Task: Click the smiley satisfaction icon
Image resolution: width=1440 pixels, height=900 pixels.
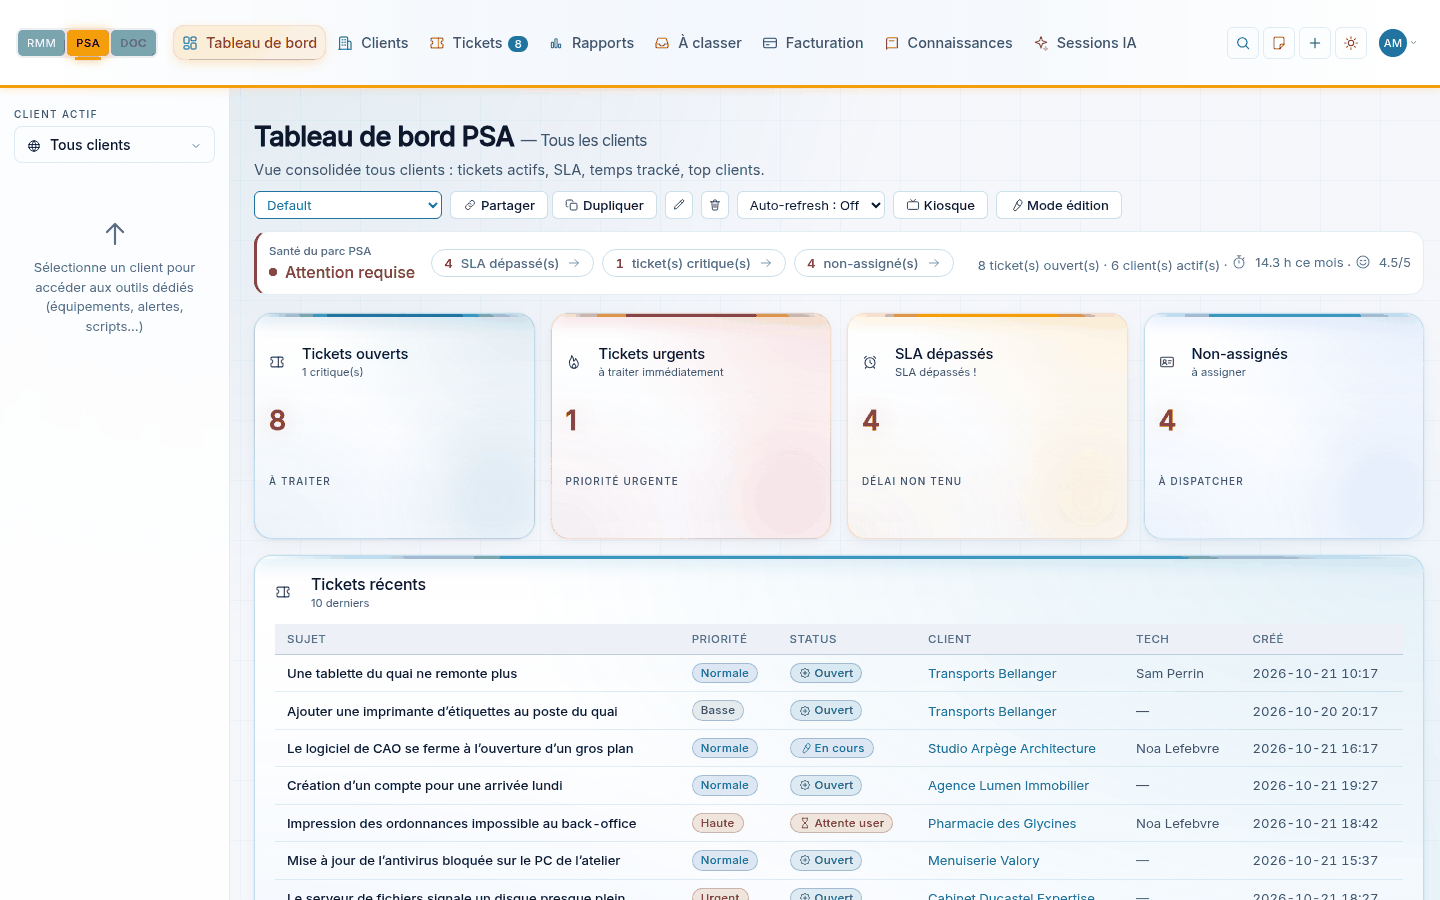Action: tap(1363, 262)
